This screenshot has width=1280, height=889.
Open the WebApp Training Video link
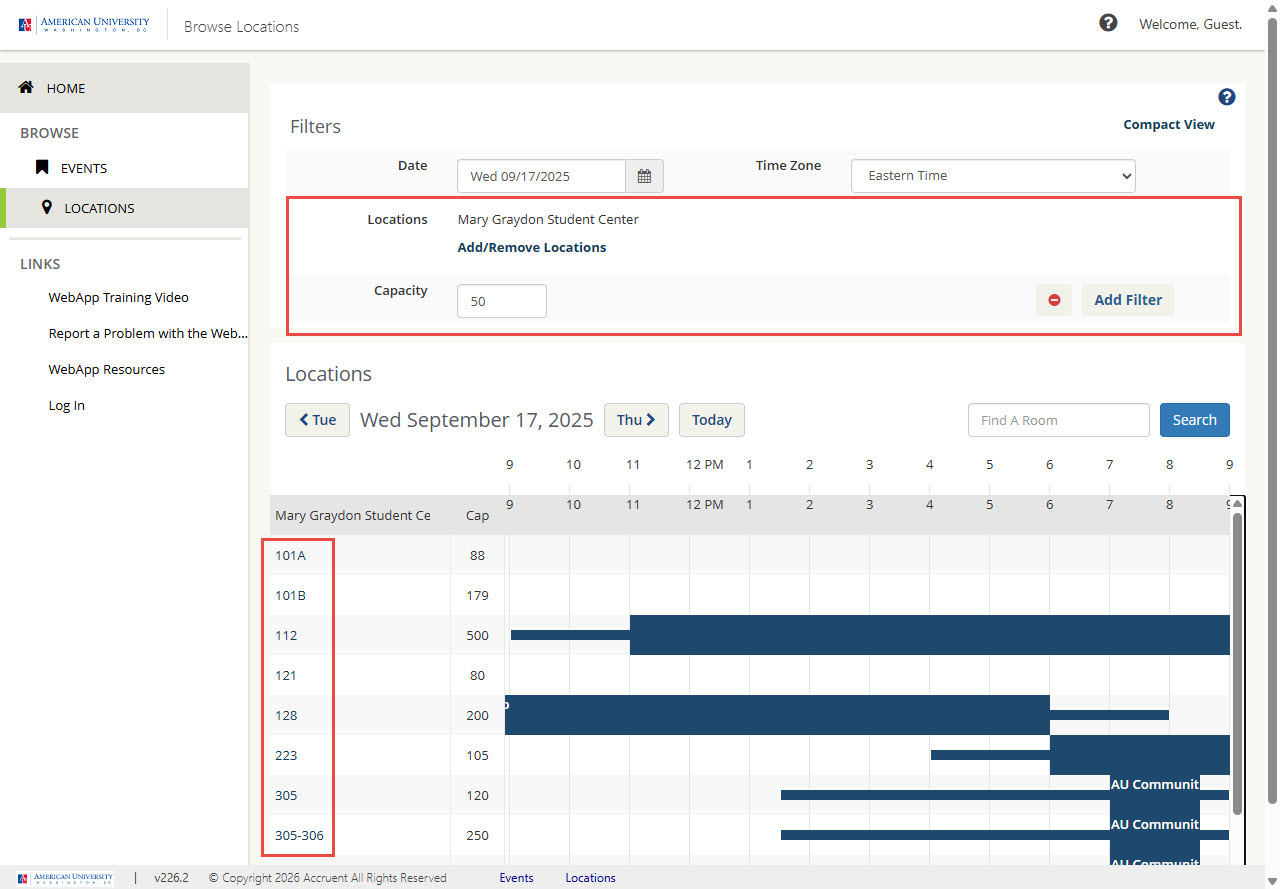point(118,297)
